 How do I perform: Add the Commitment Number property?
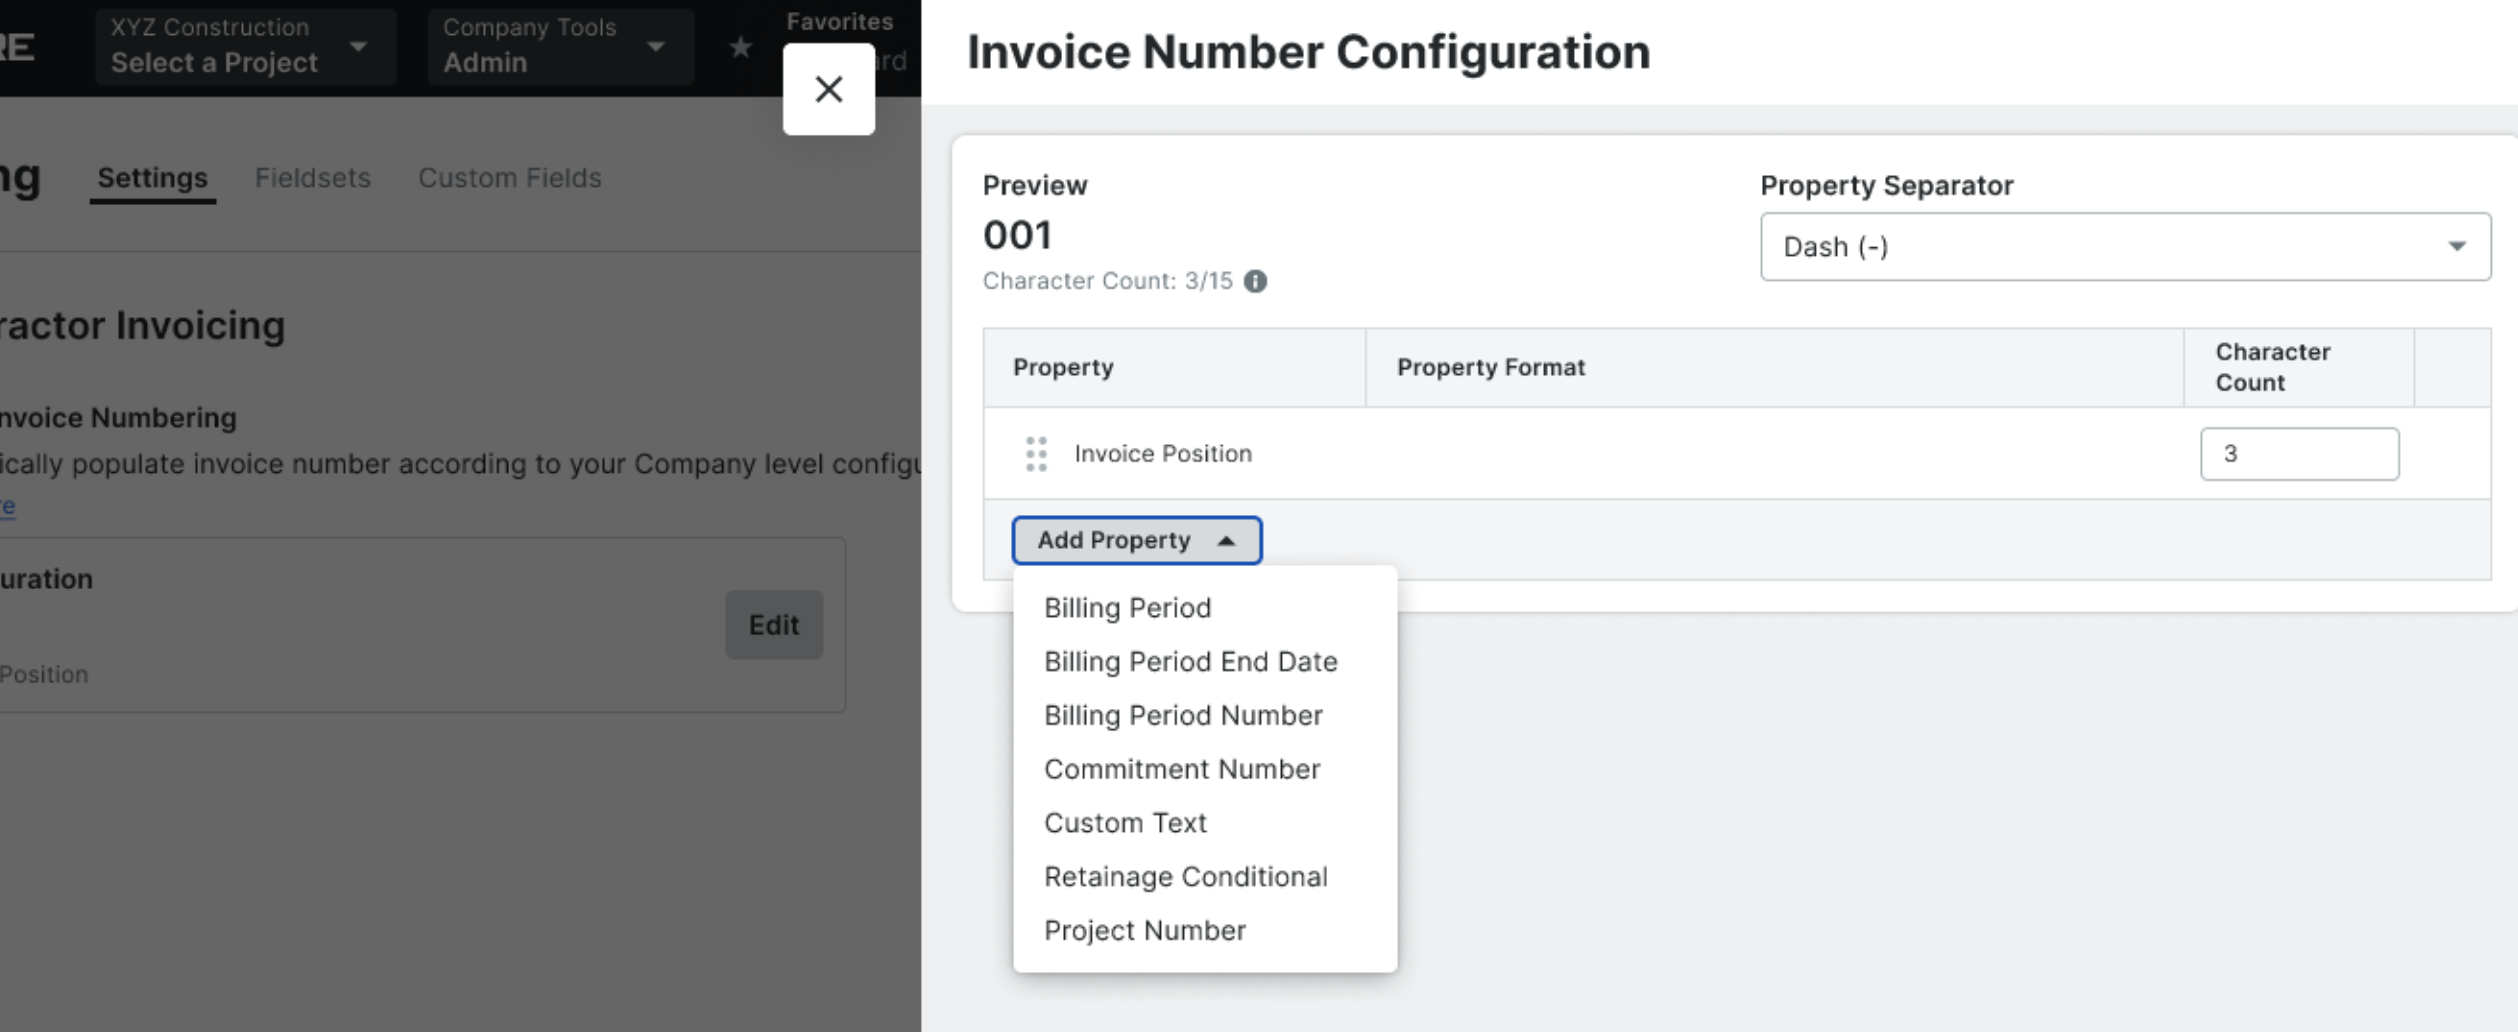point(1182,769)
